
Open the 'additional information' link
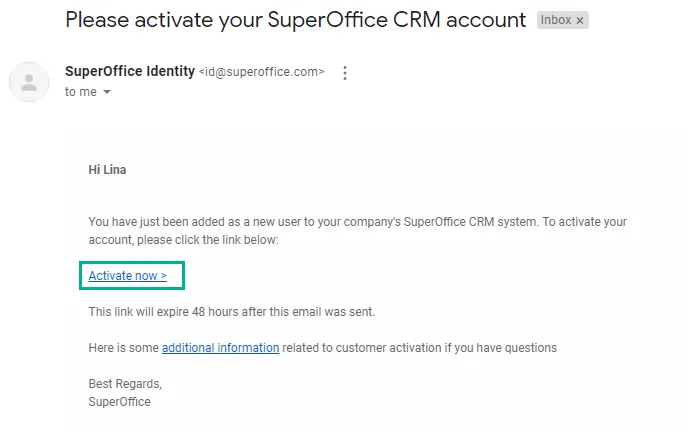point(220,348)
